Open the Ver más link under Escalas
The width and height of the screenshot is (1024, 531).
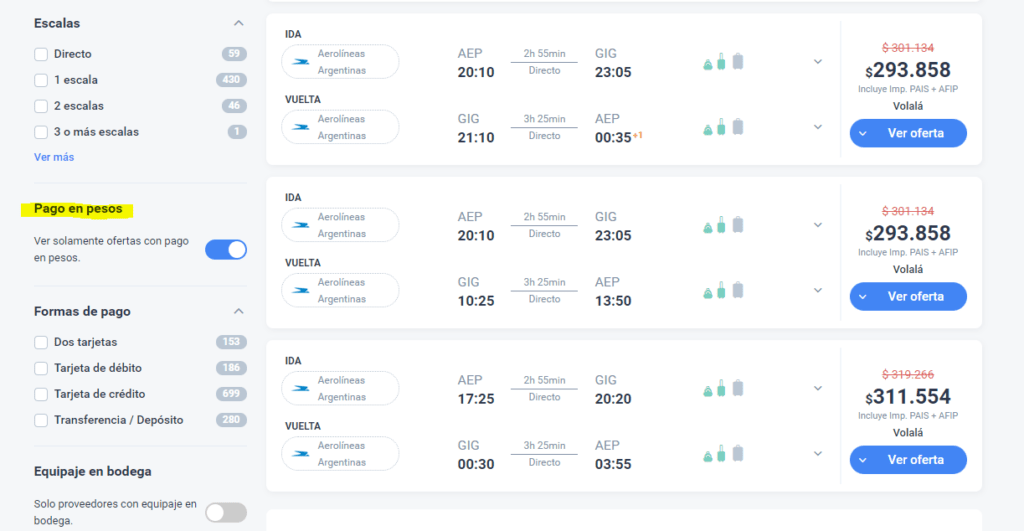click(54, 157)
